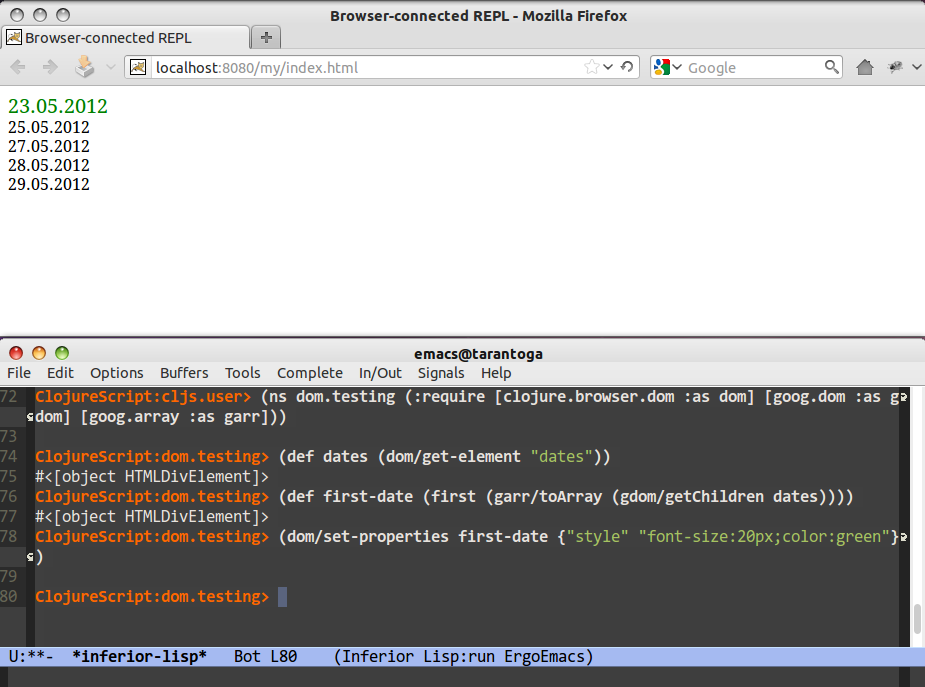The height and width of the screenshot is (687, 925).
Task: Click the #<[object HTMLDivElement]> output on line 75
Action: (x=152, y=476)
